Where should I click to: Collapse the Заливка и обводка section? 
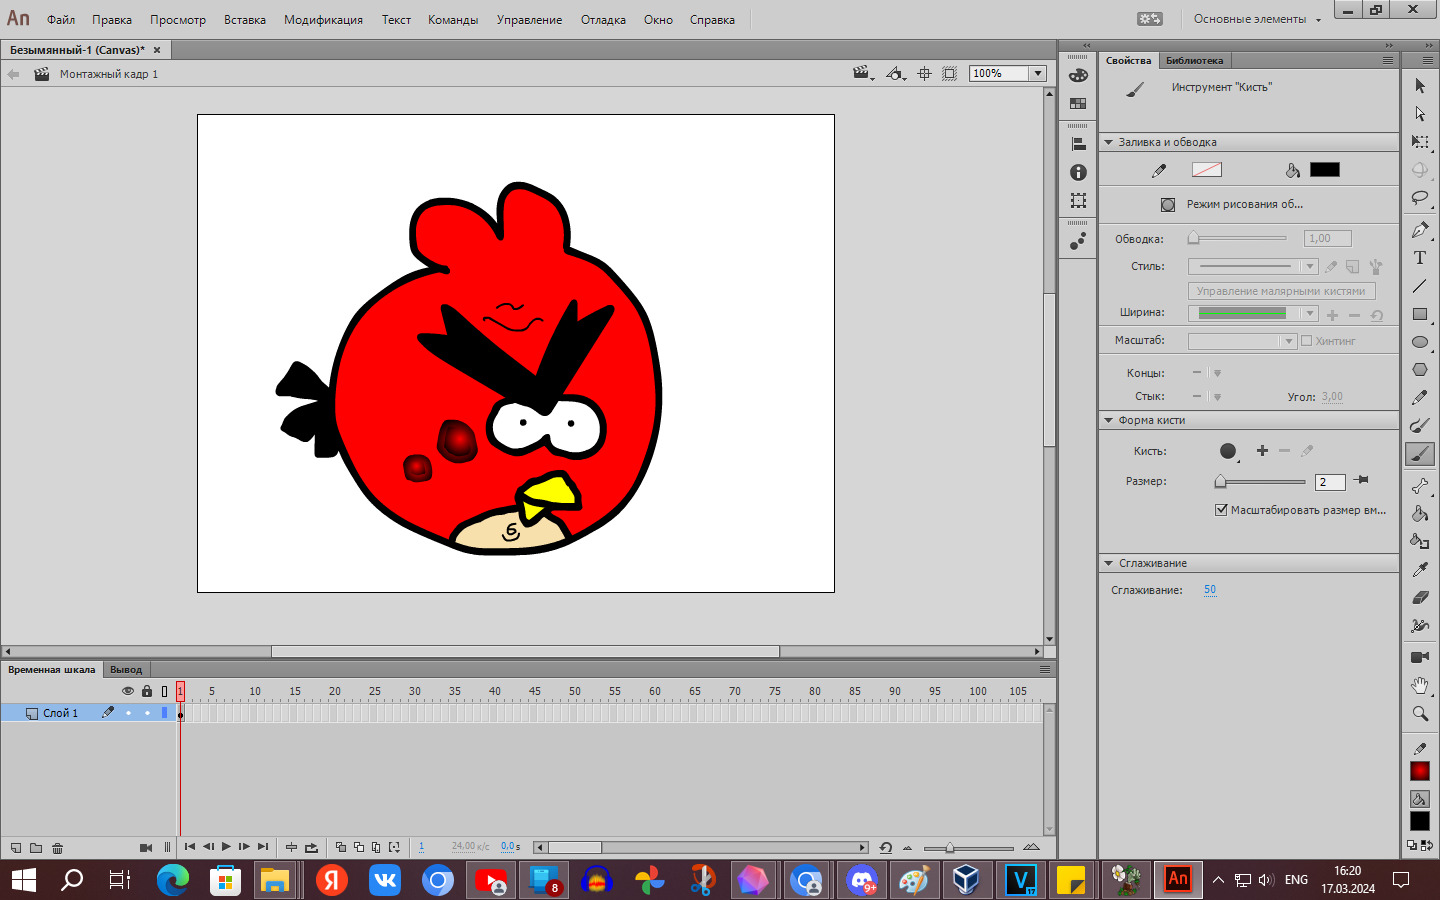tap(1108, 143)
